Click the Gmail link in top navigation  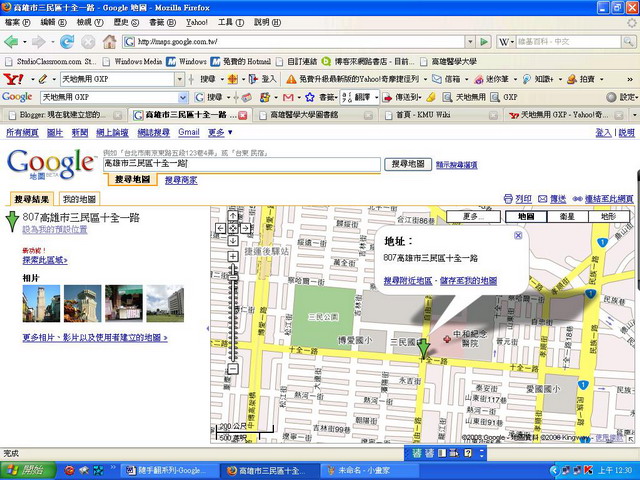[x=189, y=132]
